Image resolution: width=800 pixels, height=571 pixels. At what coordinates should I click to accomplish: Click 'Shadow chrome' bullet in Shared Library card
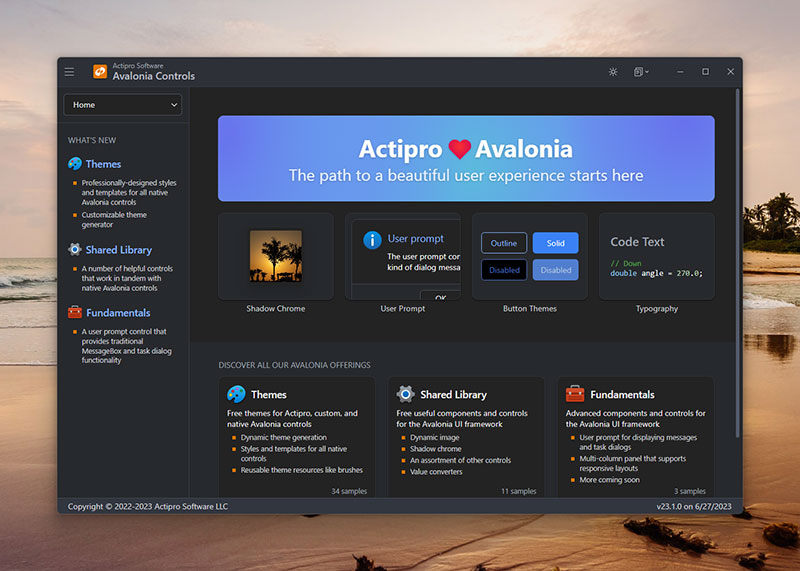(x=436, y=449)
